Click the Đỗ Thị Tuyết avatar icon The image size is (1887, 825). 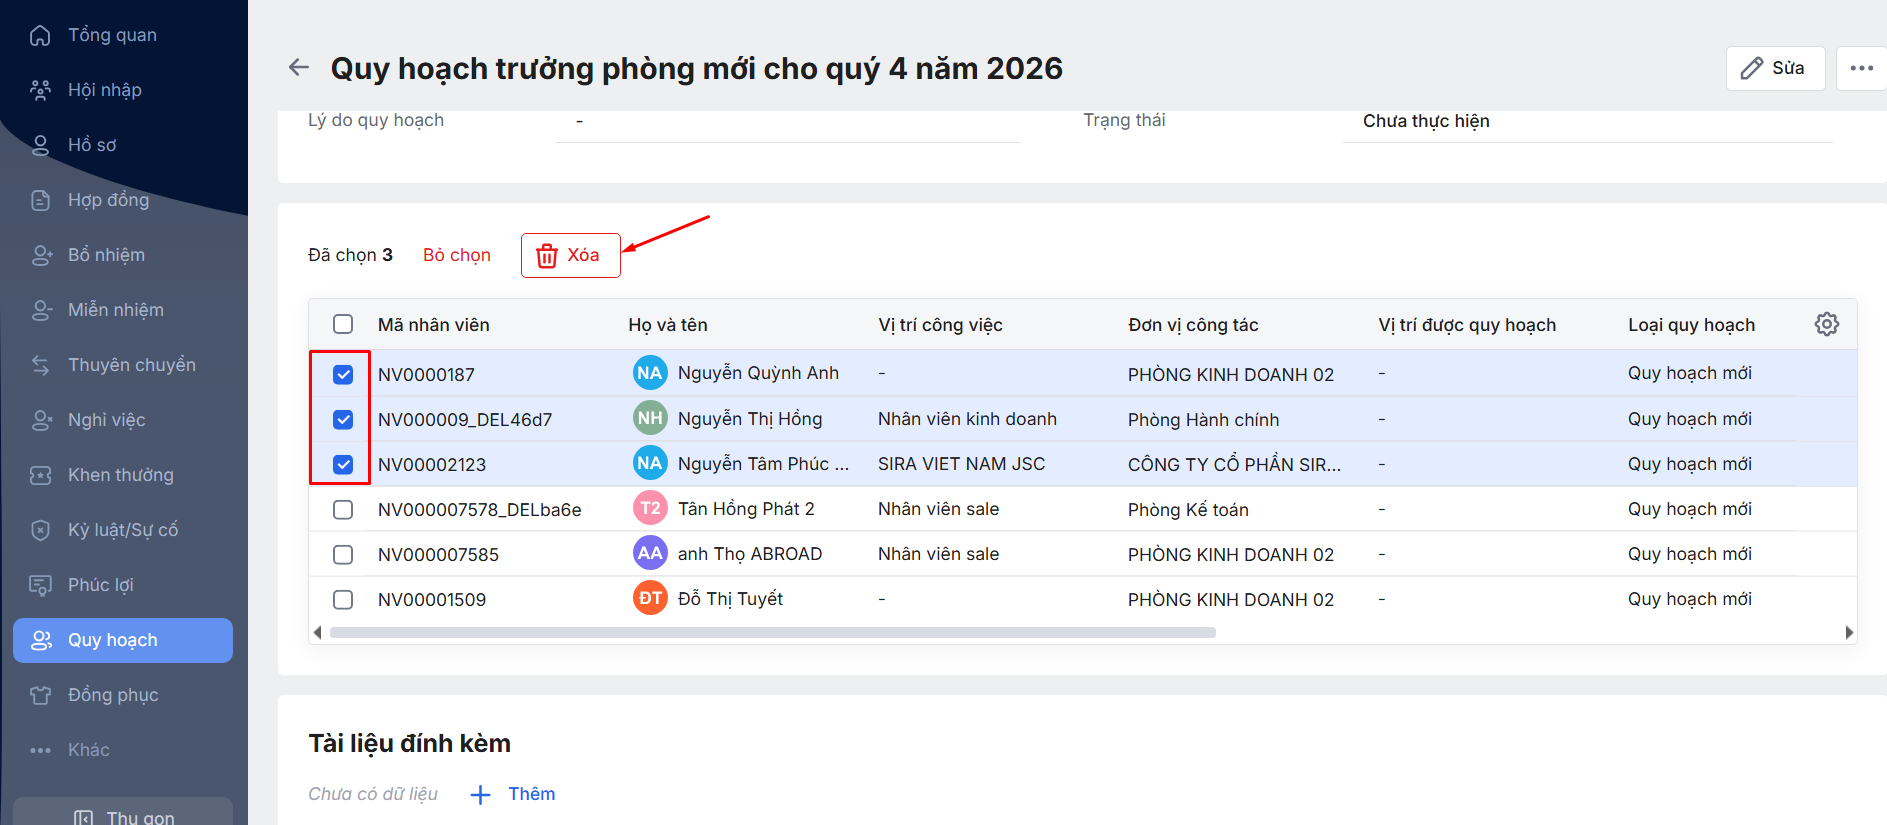coord(650,598)
